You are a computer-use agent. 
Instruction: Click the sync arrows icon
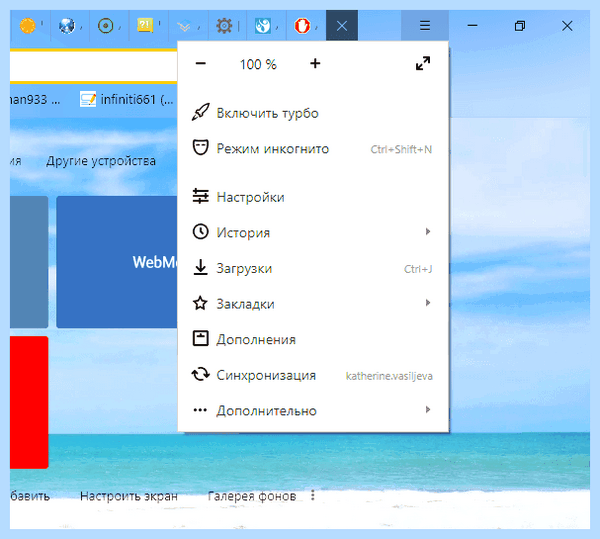[x=201, y=374]
